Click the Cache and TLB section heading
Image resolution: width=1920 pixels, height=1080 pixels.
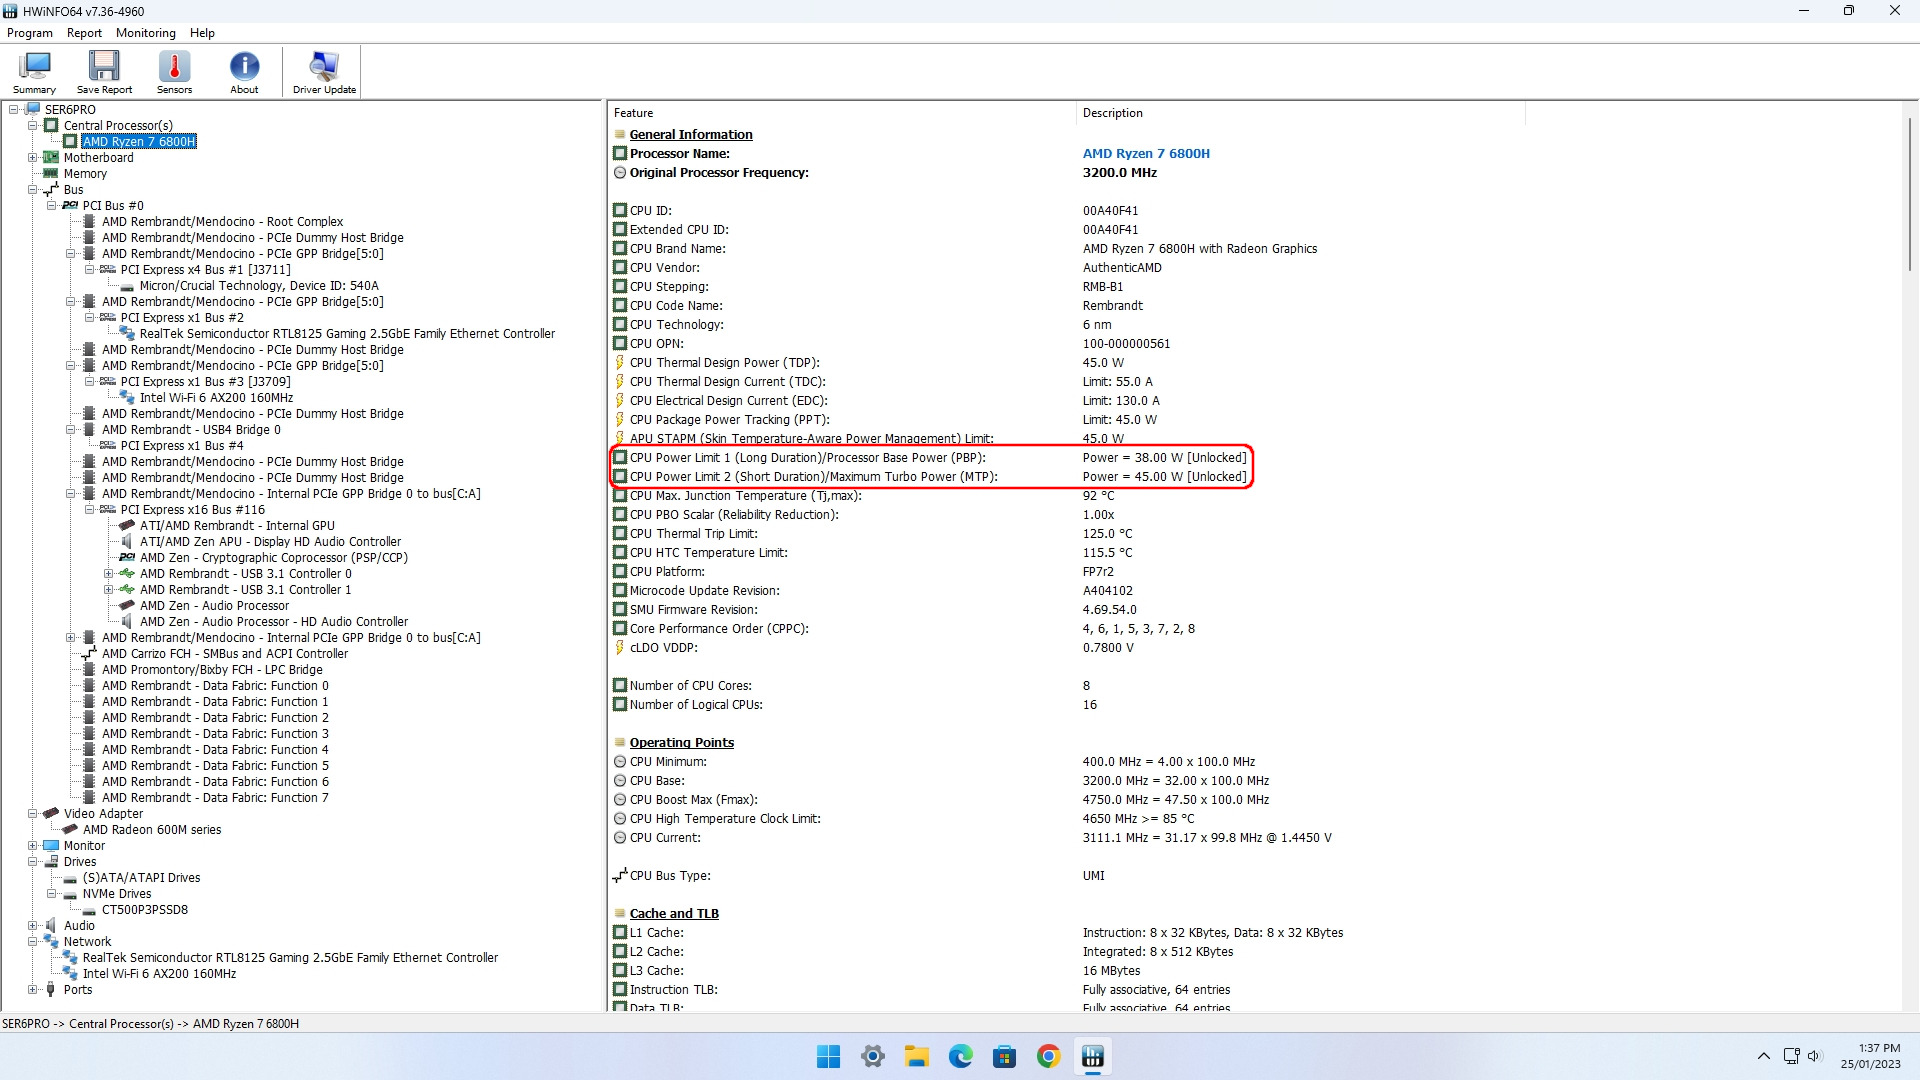(x=674, y=914)
